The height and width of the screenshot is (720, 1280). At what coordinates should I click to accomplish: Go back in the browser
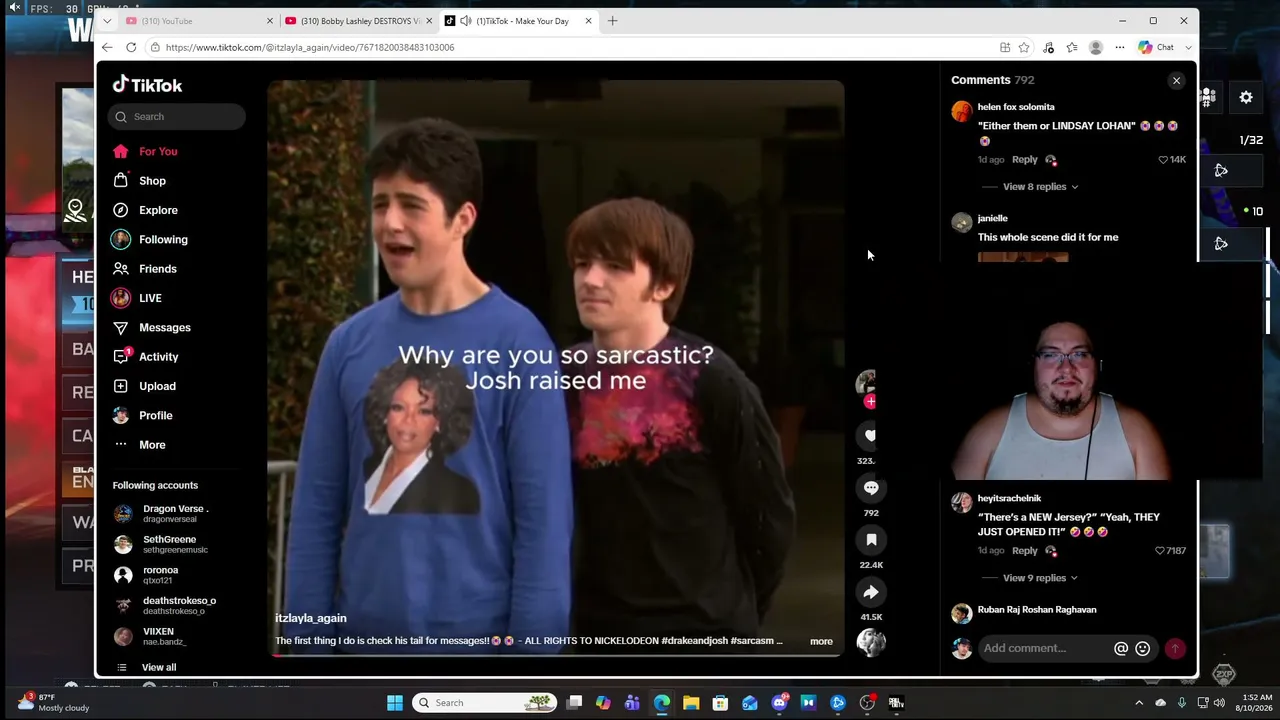pos(107,47)
